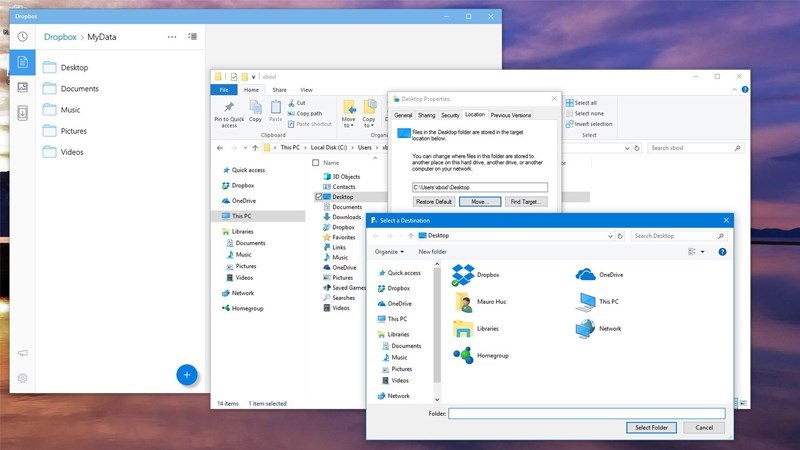Click Homegroup large icon in destination dialog
The image size is (800, 450).
click(463, 356)
